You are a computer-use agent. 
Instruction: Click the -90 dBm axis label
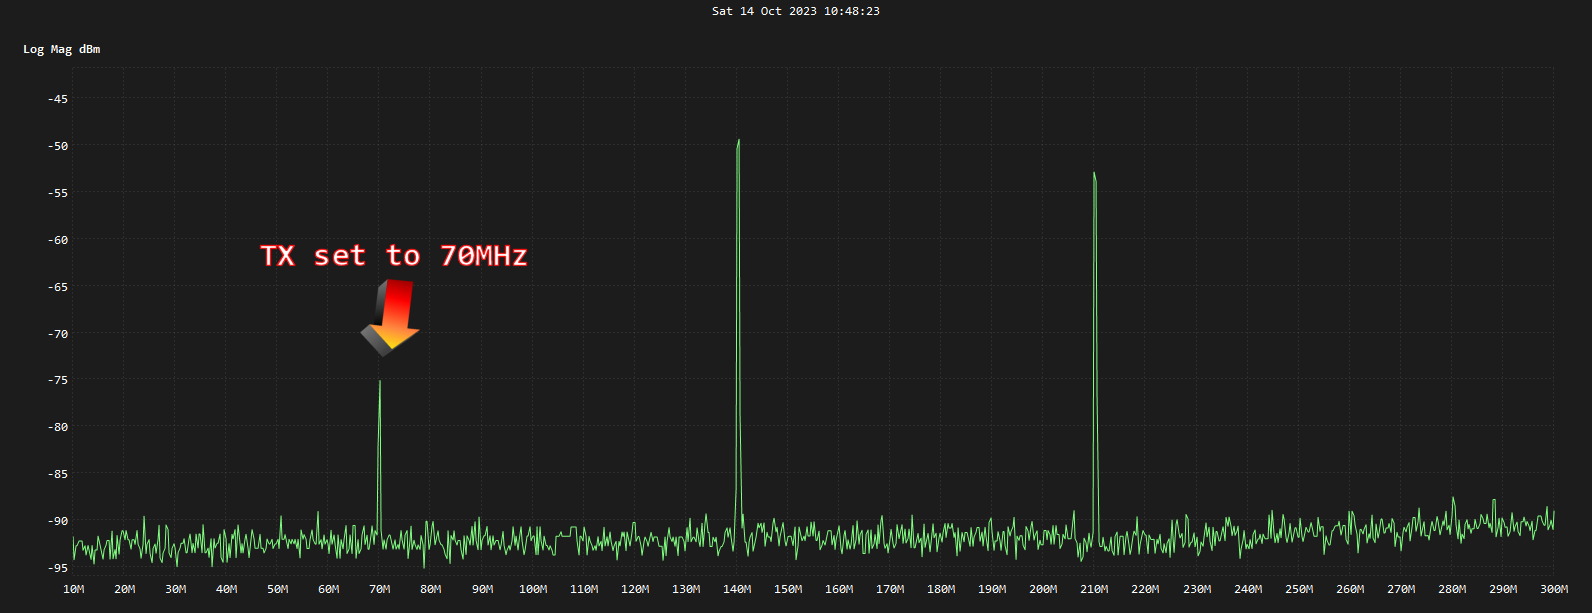[x=58, y=521]
